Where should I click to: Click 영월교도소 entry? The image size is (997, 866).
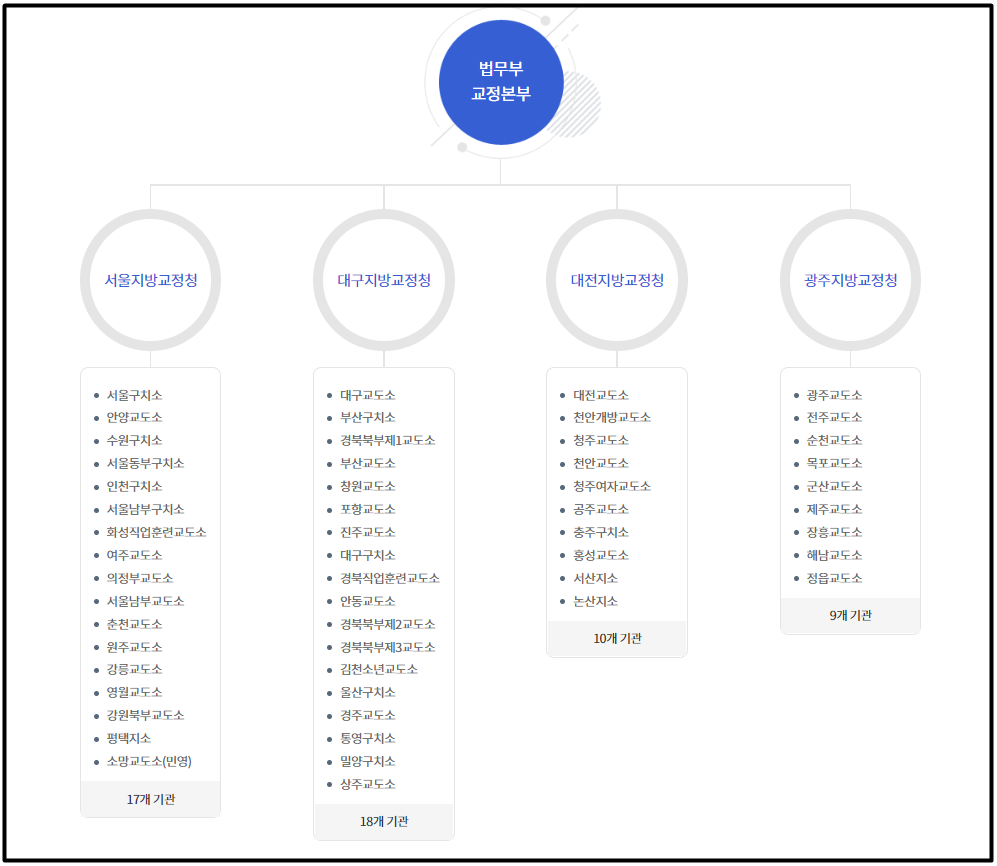click(x=134, y=692)
